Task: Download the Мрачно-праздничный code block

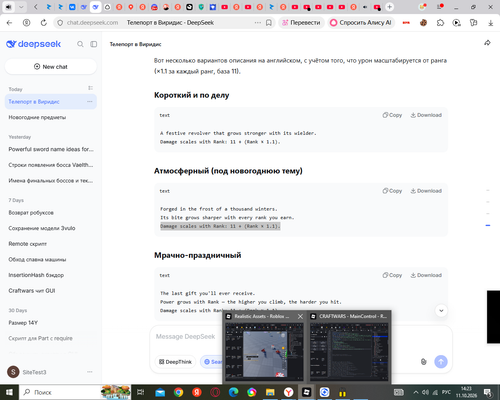Action: 426,275
